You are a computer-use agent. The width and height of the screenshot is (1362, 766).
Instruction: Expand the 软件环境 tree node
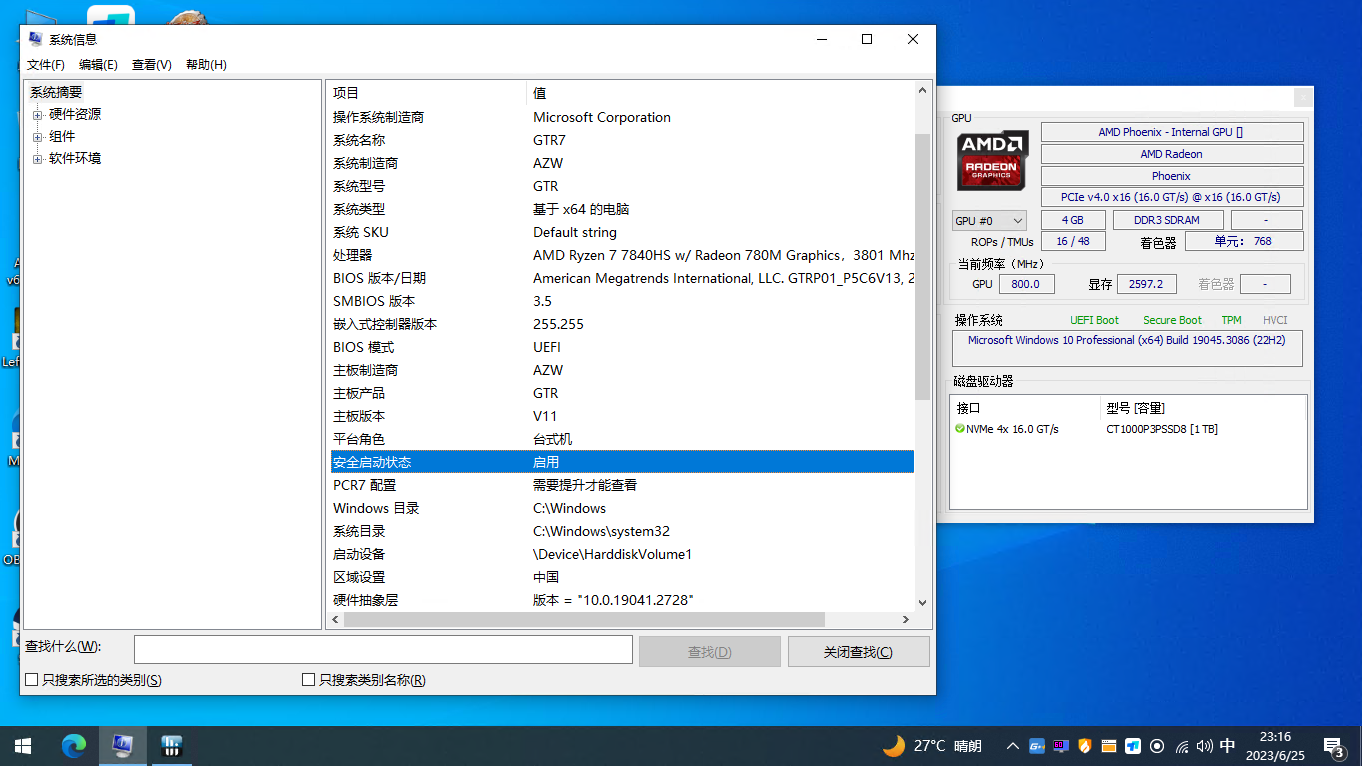(x=38, y=159)
